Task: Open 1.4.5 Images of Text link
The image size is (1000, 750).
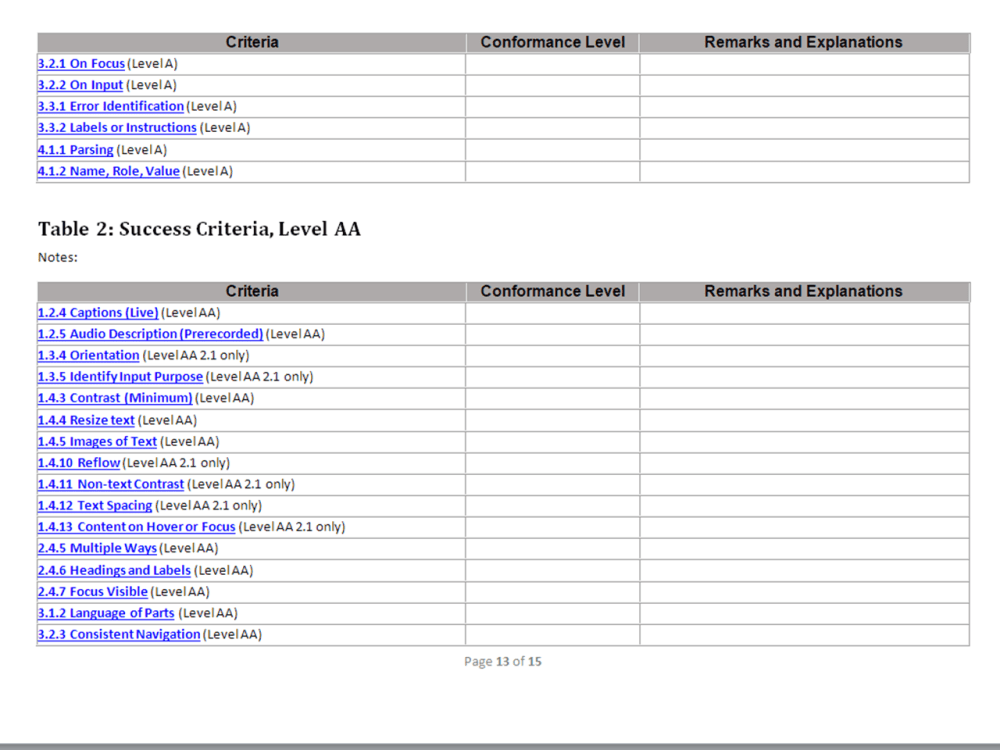Action: coord(97,441)
